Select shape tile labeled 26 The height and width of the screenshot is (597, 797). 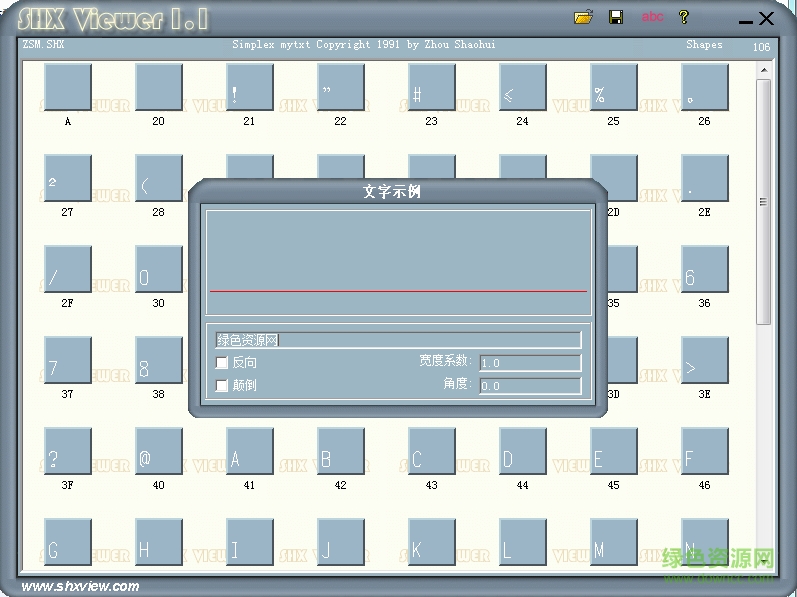704,87
